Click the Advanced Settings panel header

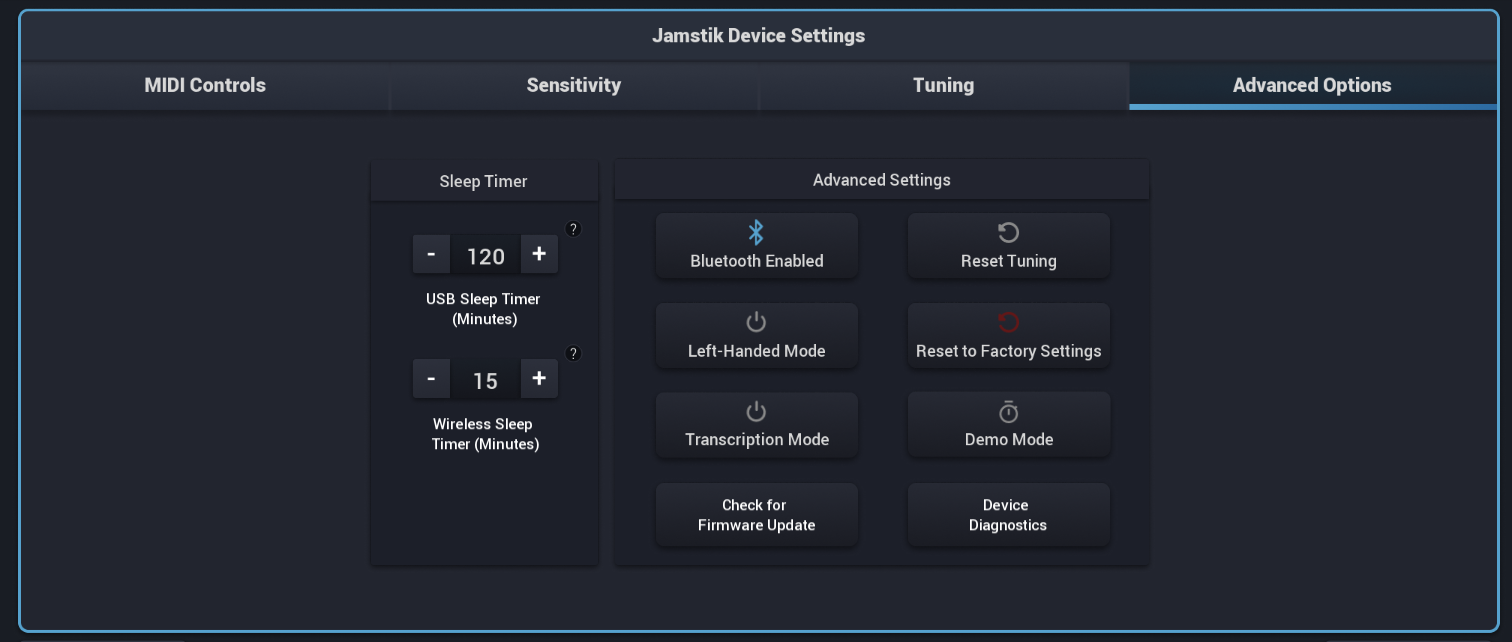(x=882, y=180)
